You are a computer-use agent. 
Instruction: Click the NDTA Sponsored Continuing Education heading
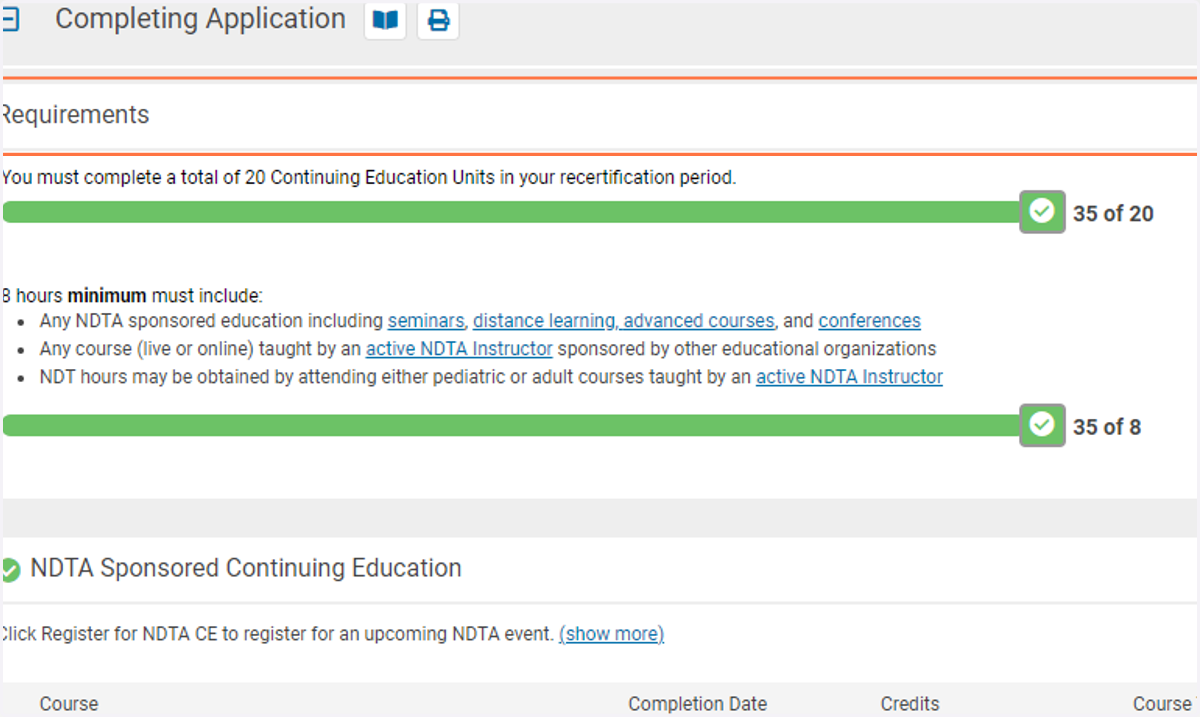click(x=246, y=568)
